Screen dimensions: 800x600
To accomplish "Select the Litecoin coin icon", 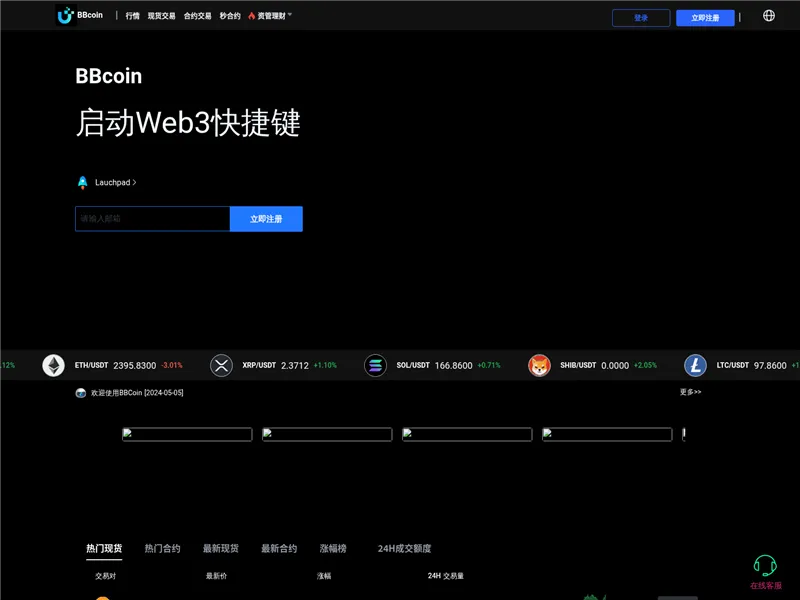I will point(695,365).
